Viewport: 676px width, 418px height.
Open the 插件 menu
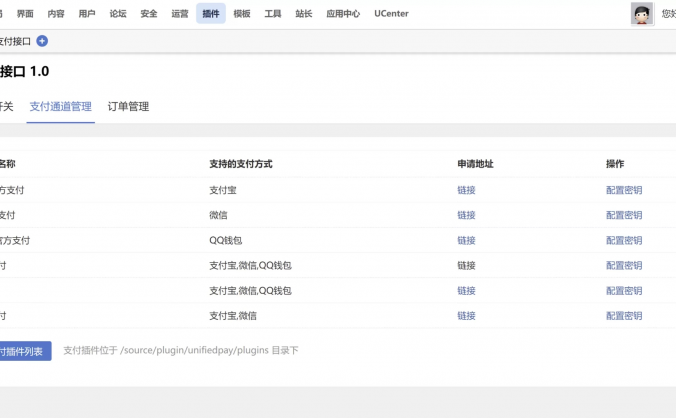point(211,14)
